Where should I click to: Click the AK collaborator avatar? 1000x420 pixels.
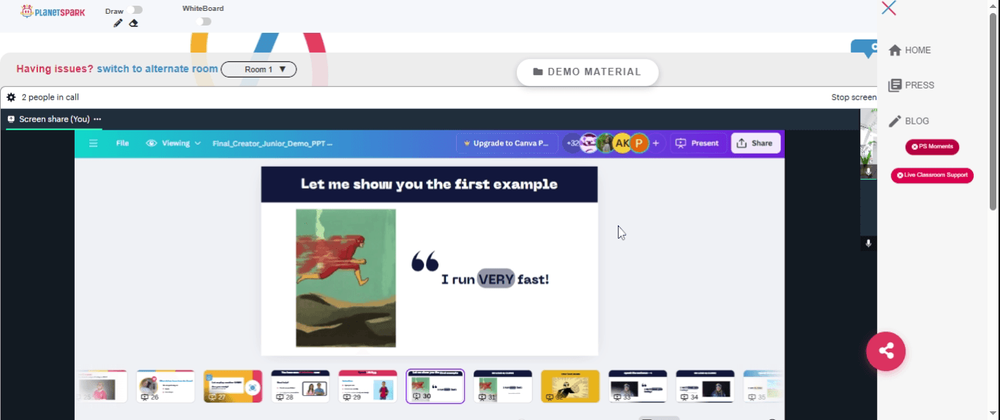pyautogui.click(x=622, y=143)
